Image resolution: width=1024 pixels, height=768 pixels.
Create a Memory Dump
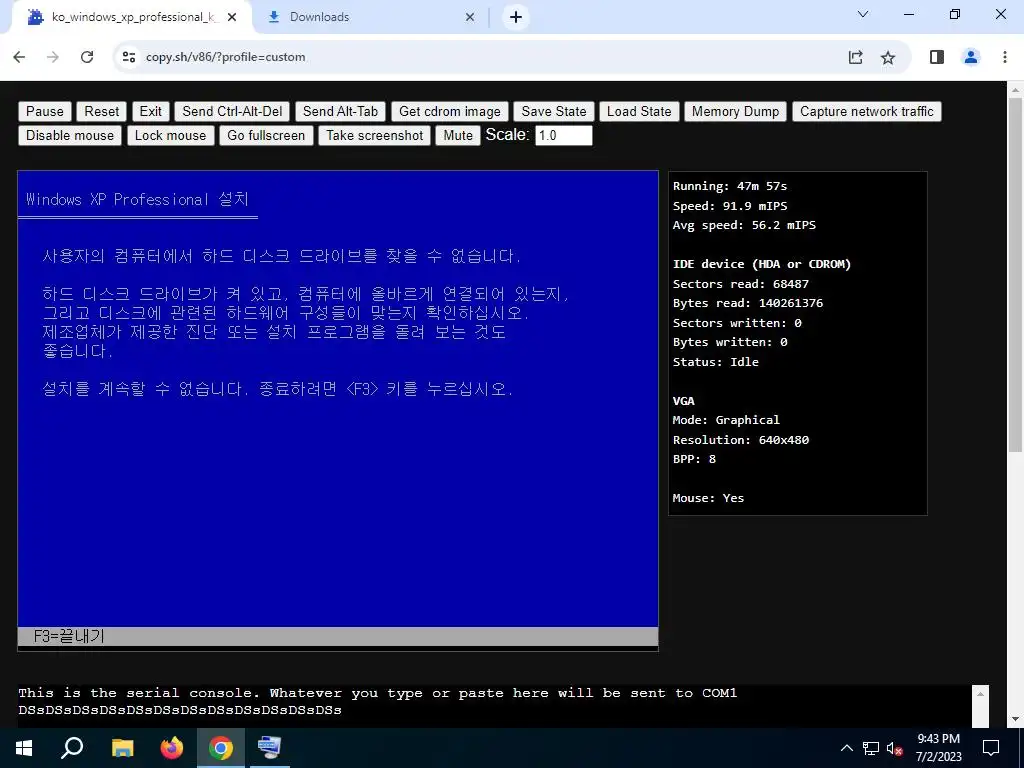pos(735,111)
